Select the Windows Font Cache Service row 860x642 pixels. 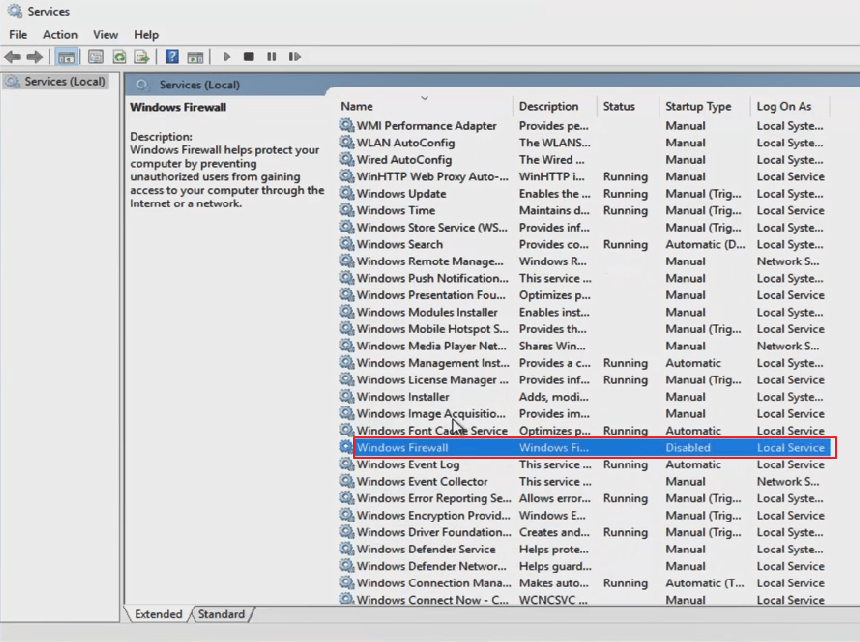pos(584,430)
